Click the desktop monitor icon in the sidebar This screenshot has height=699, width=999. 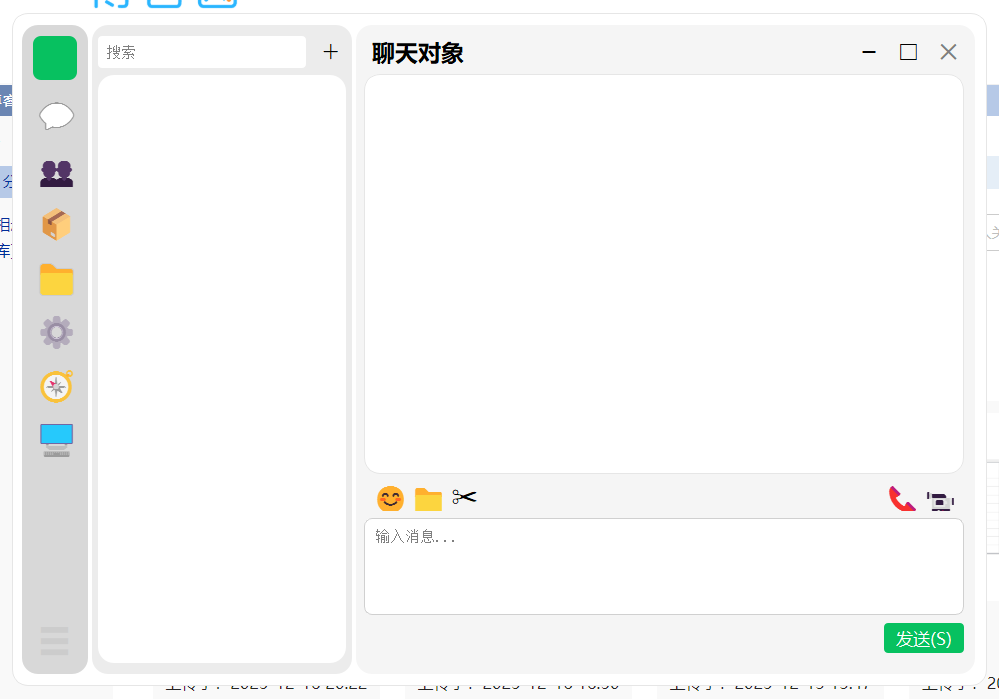tap(55, 437)
